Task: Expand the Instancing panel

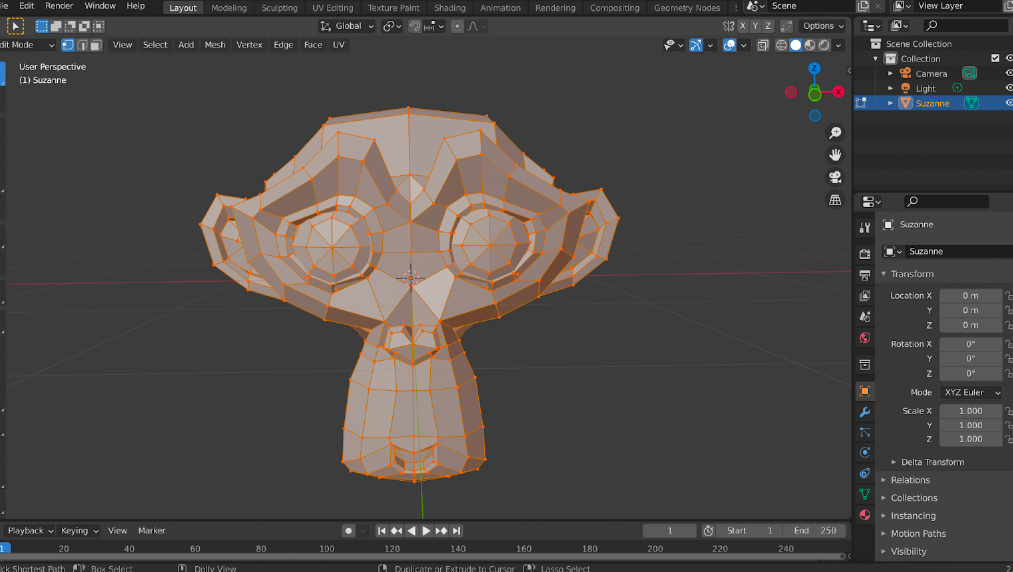Action: coord(913,516)
